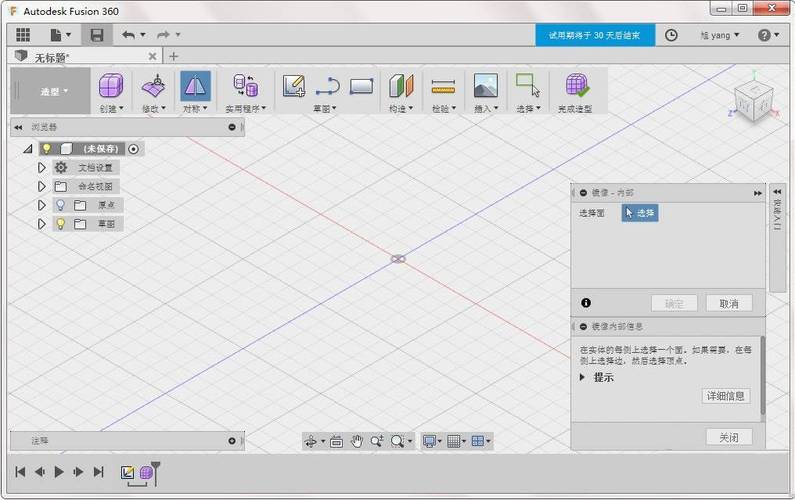Expand the 文档设置 tree node

[x=42, y=168]
